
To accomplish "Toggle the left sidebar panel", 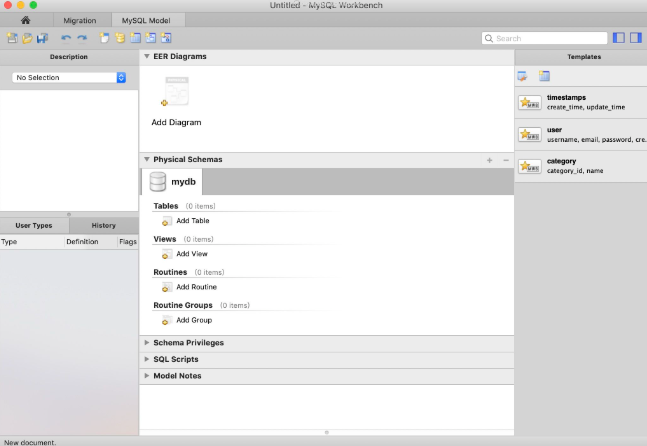I will 619,38.
